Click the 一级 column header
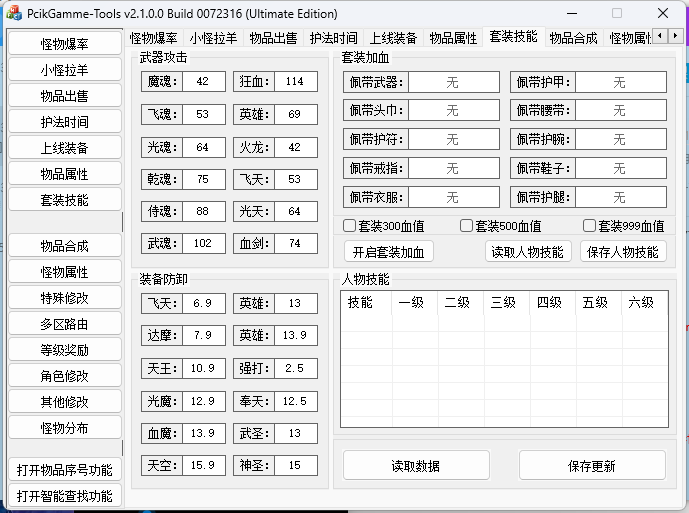 click(x=415, y=302)
